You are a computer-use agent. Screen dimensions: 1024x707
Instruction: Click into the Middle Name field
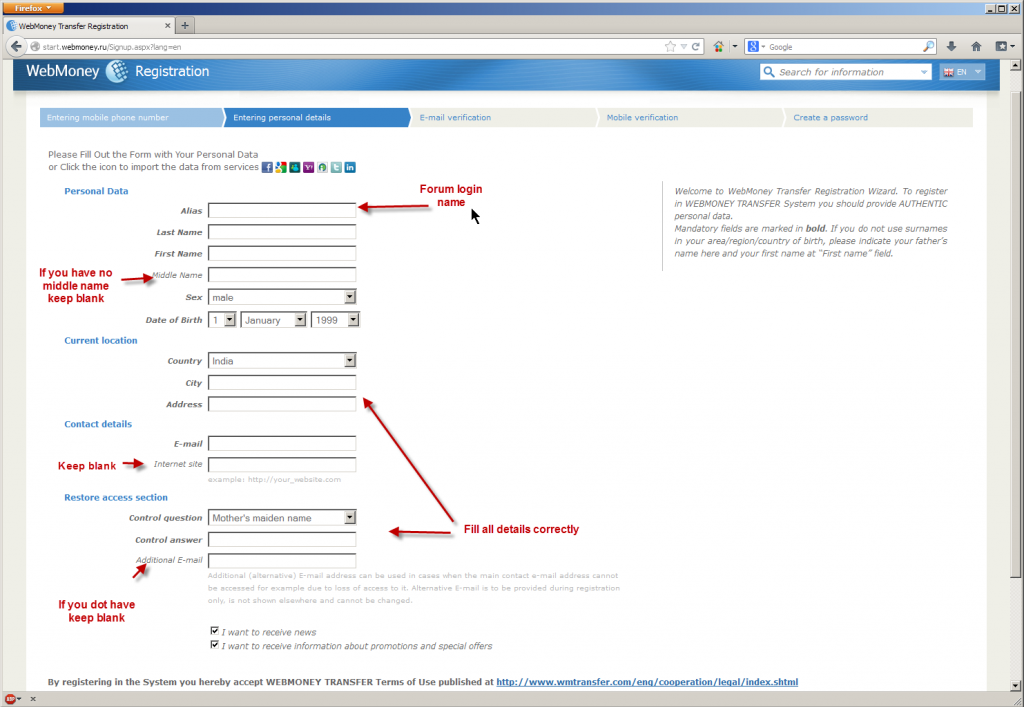tap(282, 275)
